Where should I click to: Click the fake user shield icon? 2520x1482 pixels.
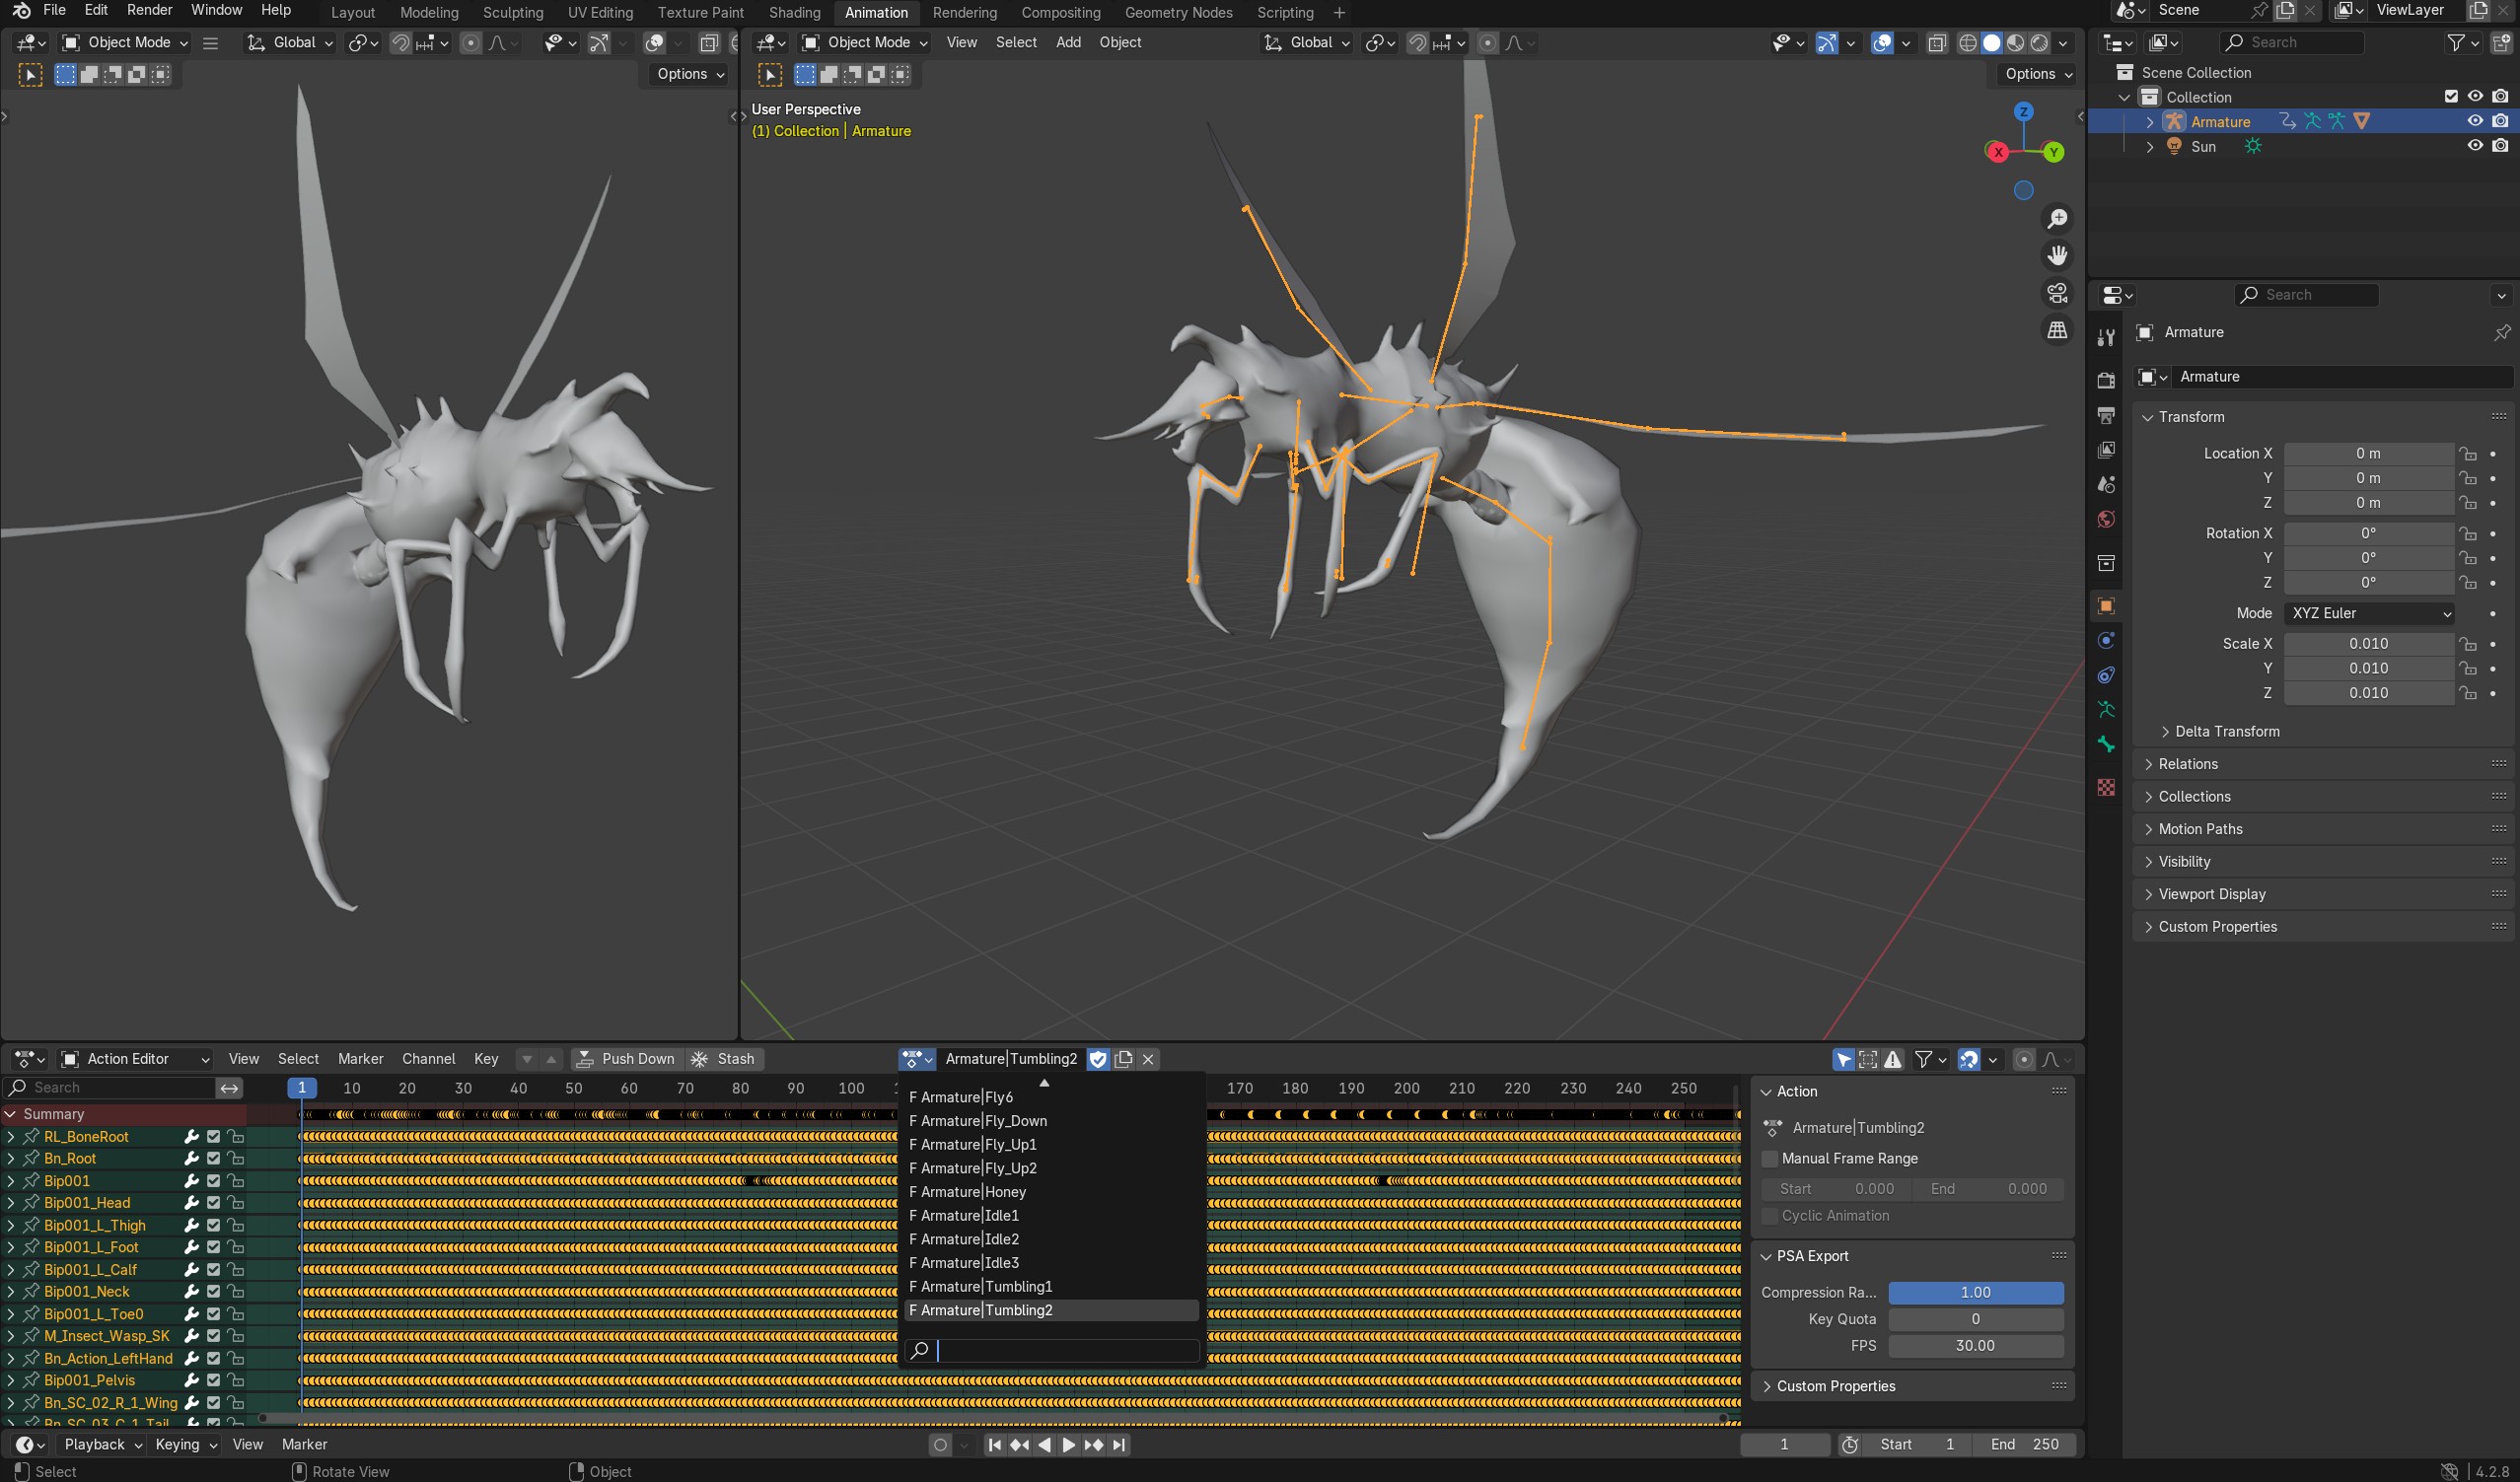(x=1098, y=1059)
